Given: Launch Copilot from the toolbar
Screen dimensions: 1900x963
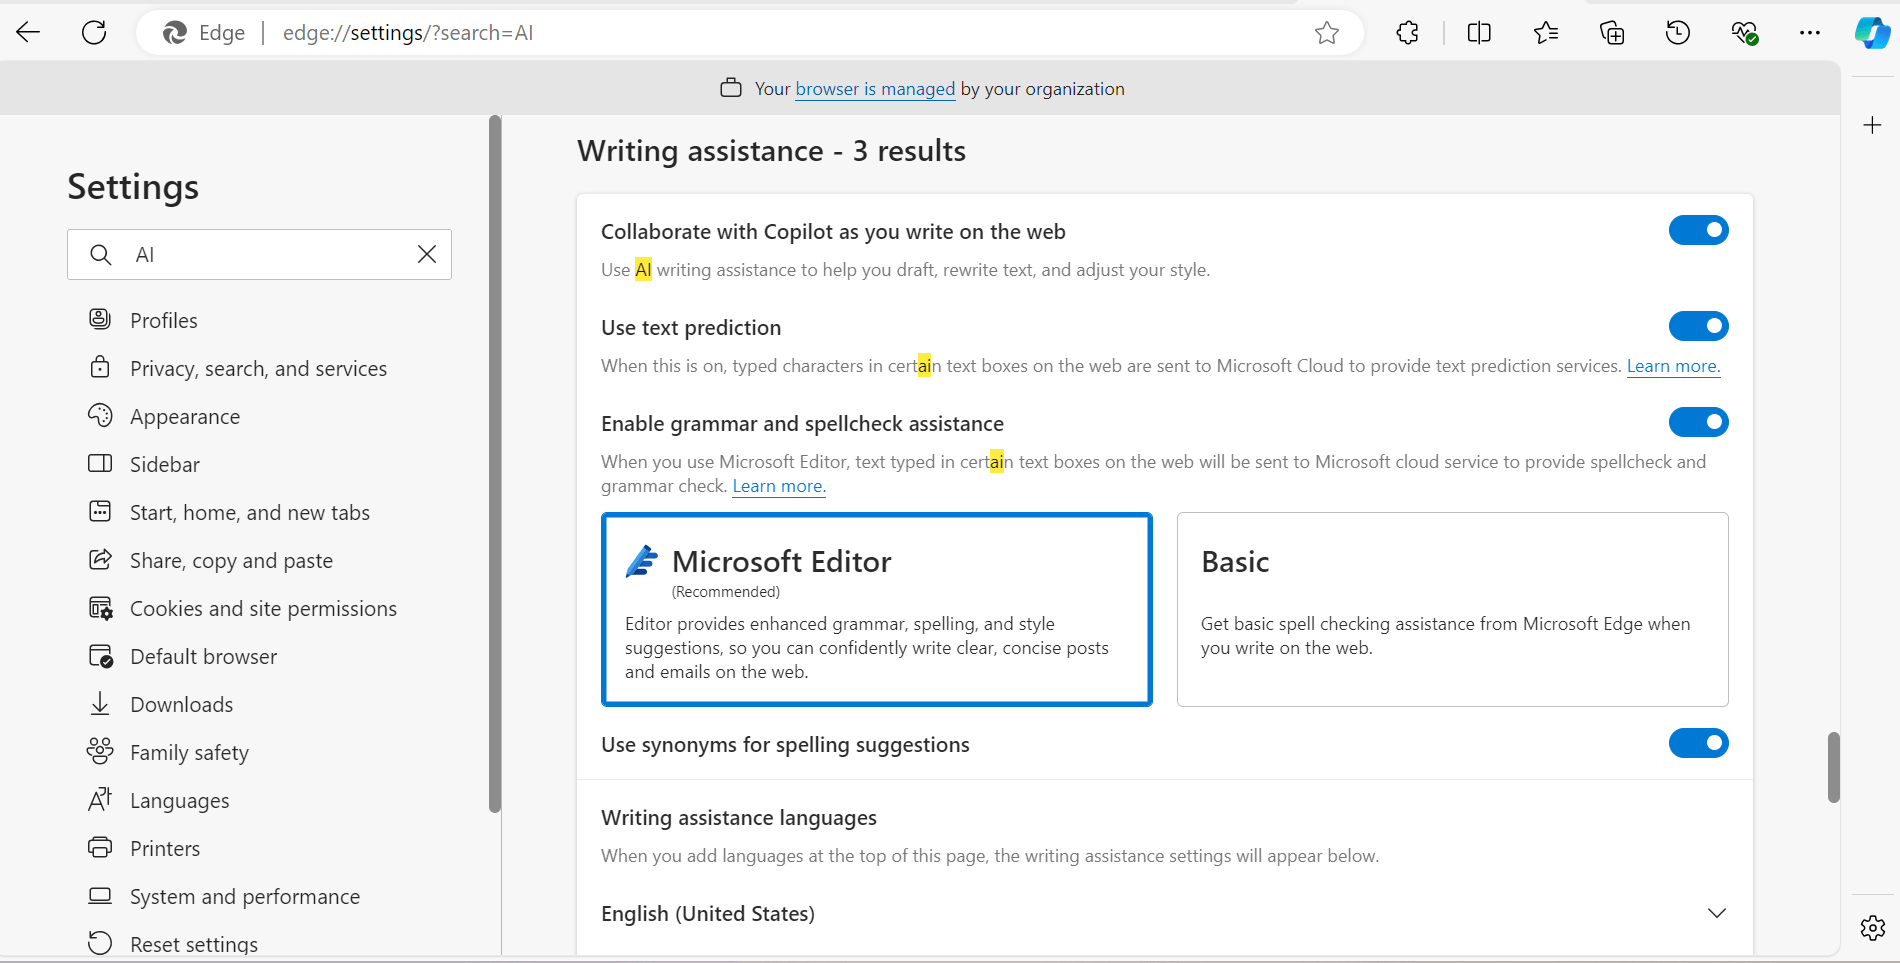Looking at the screenshot, I should tap(1872, 33).
